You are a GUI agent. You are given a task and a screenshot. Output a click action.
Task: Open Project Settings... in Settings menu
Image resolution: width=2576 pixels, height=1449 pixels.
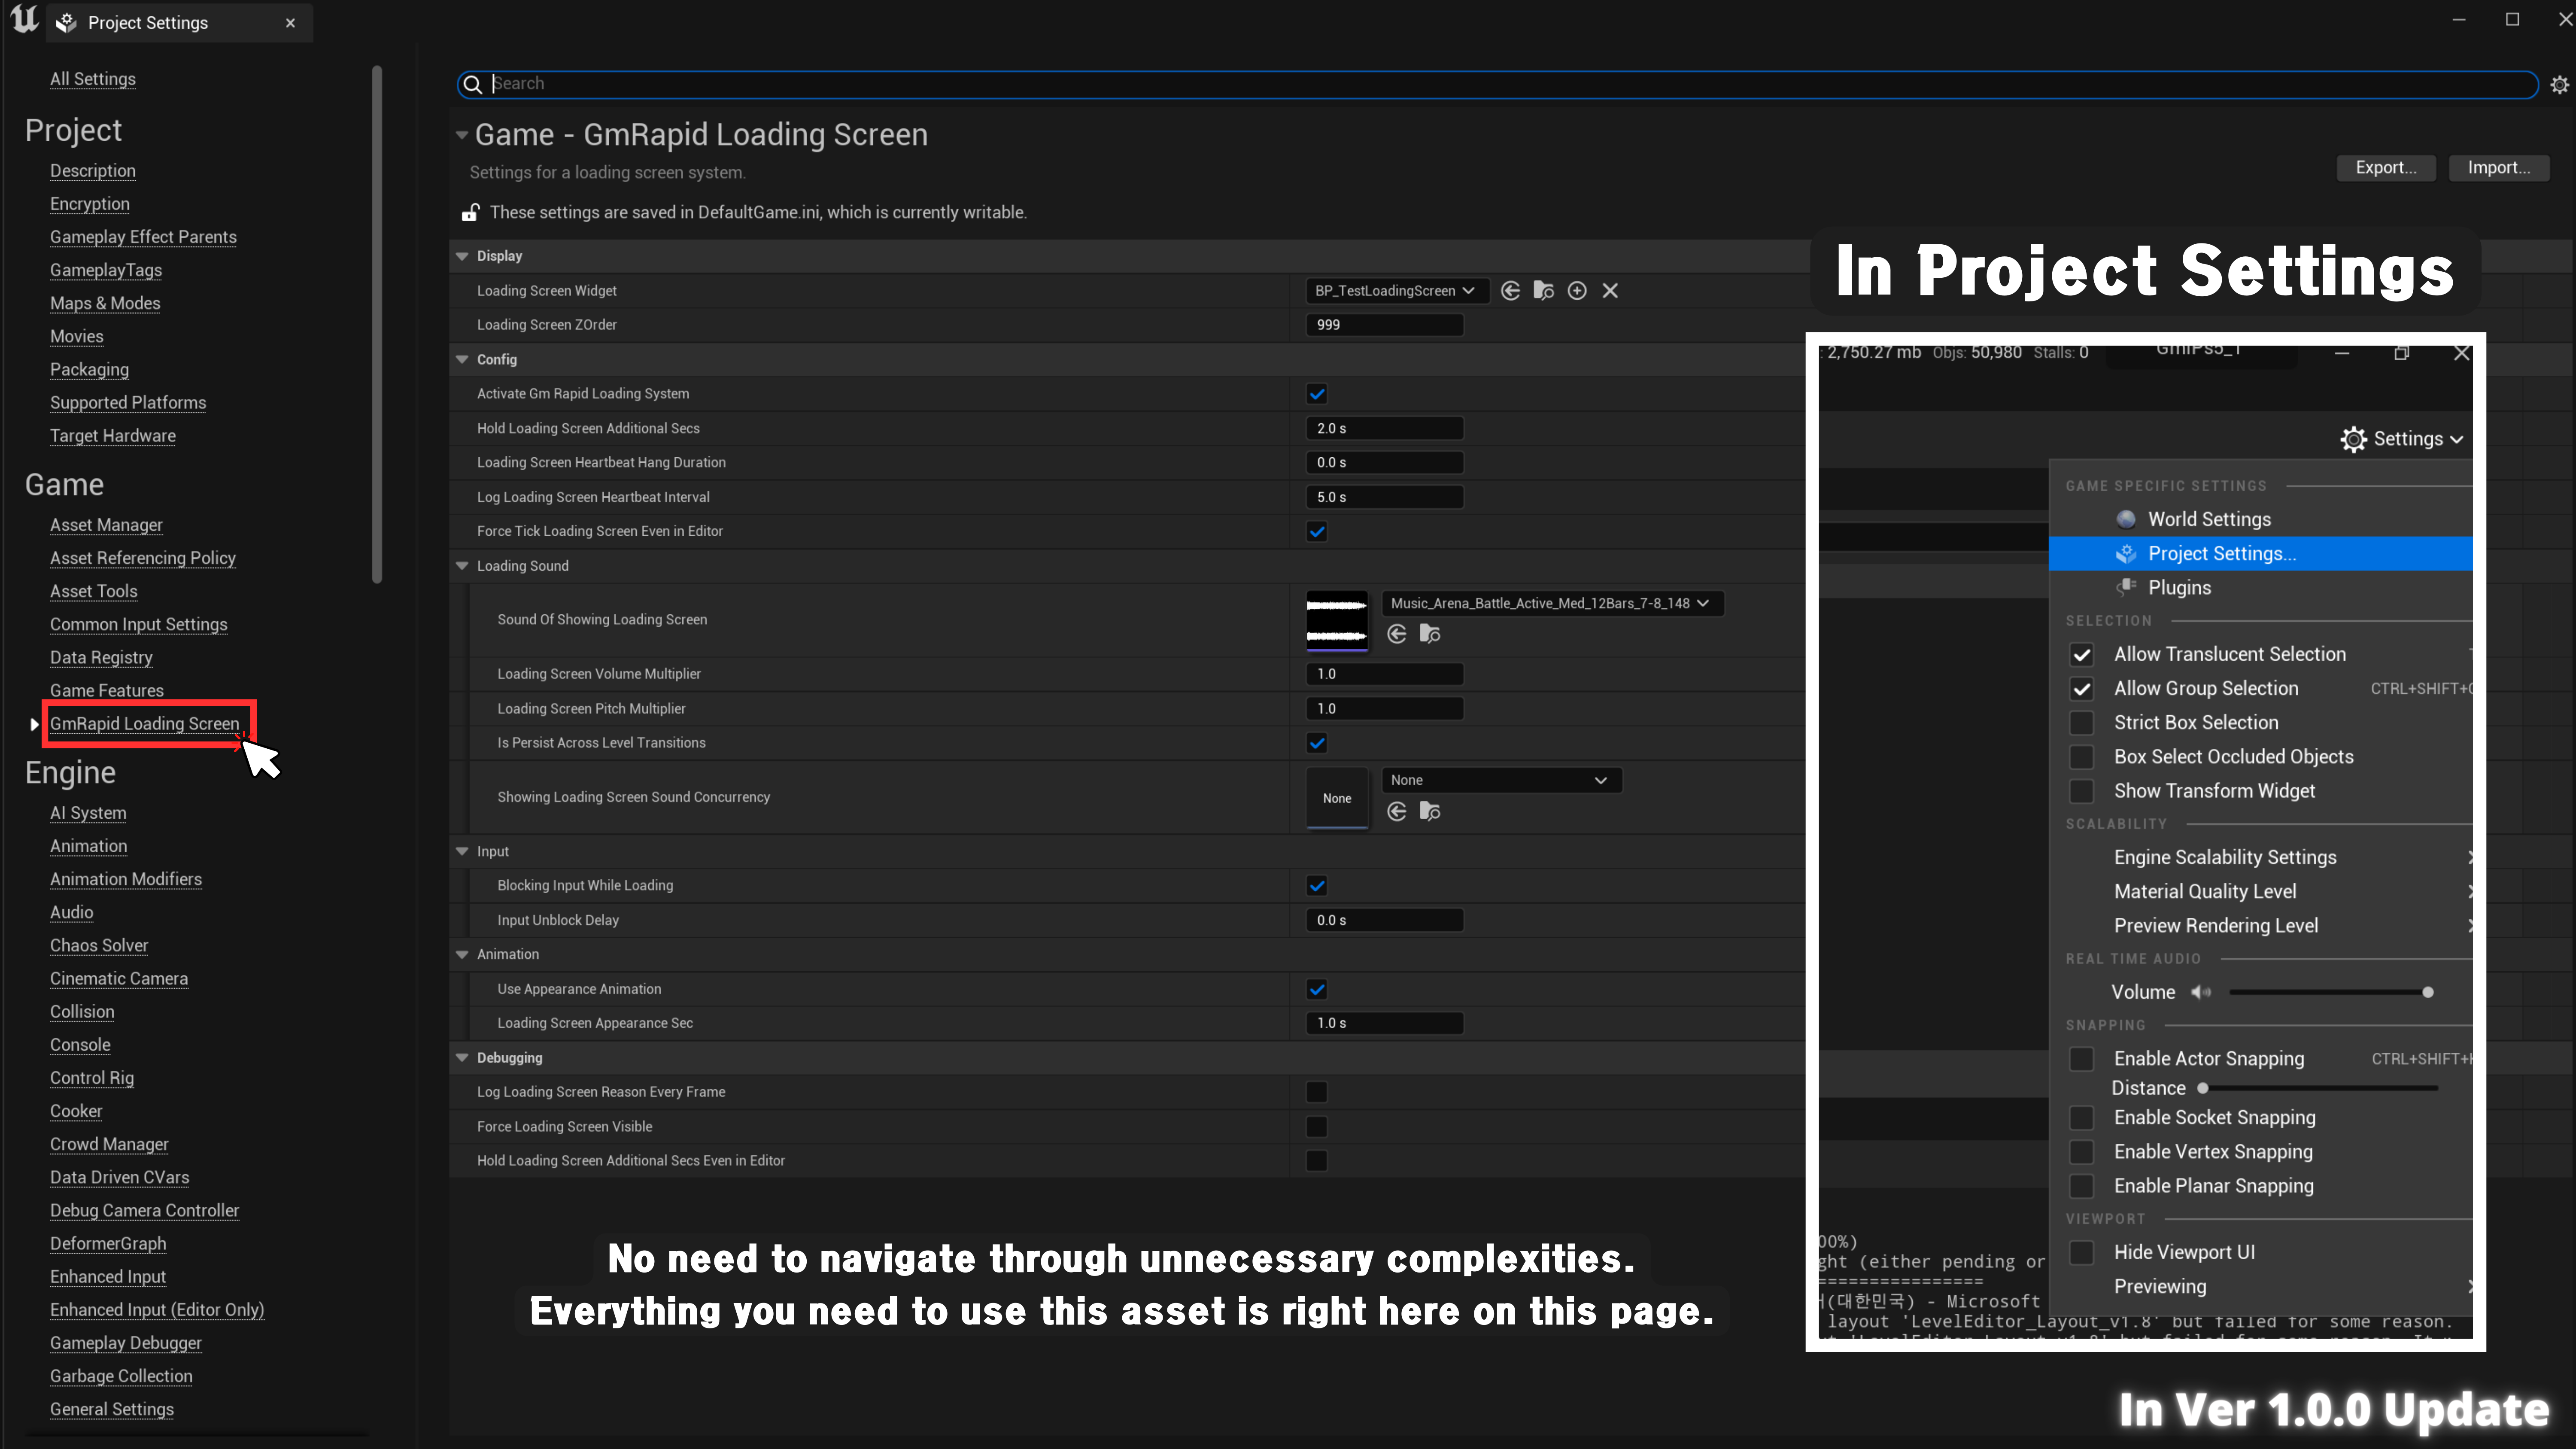click(x=2260, y=553)
